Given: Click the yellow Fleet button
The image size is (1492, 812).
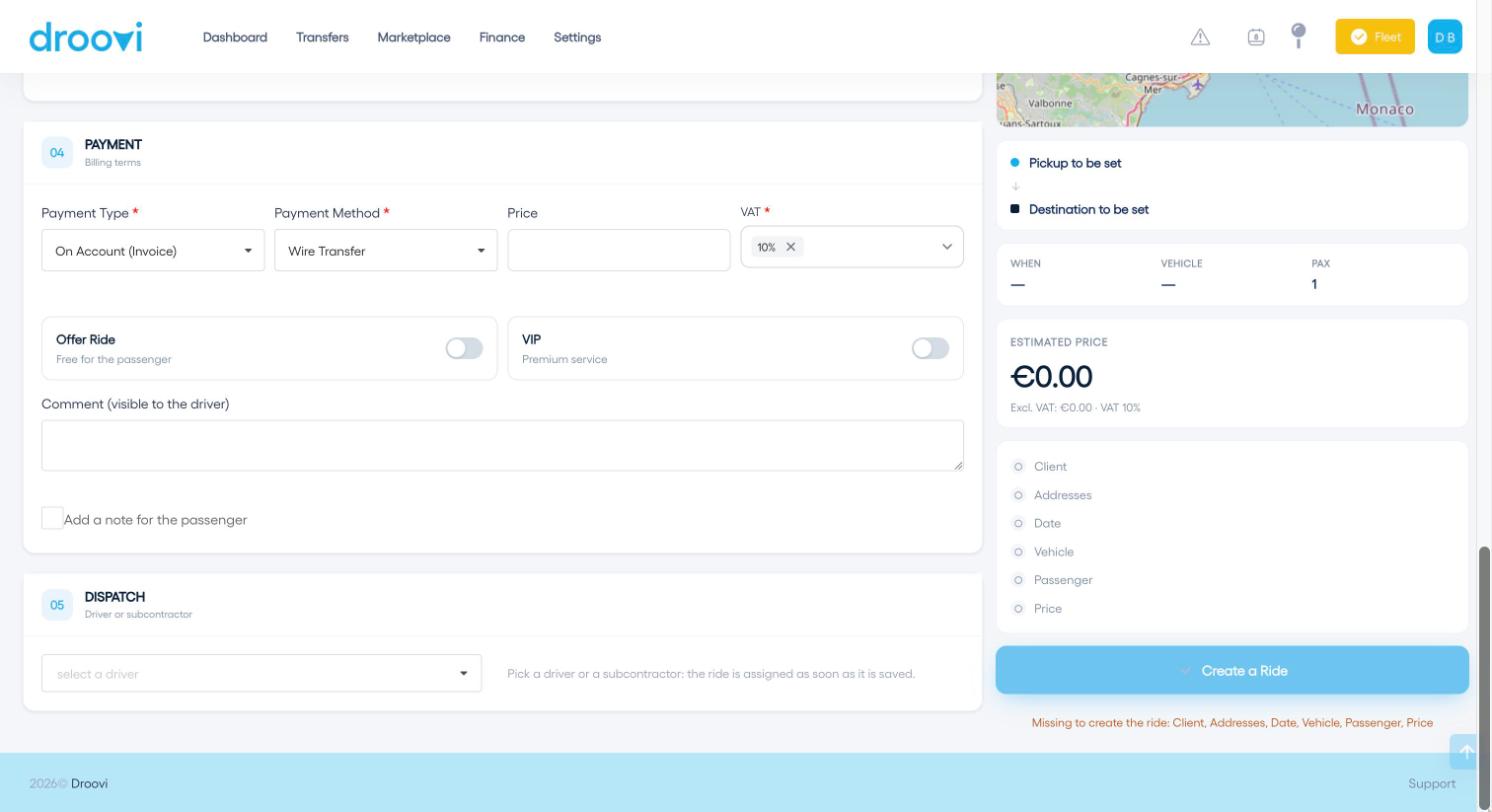Looking at the screenshot, I should pos(1375,37).
